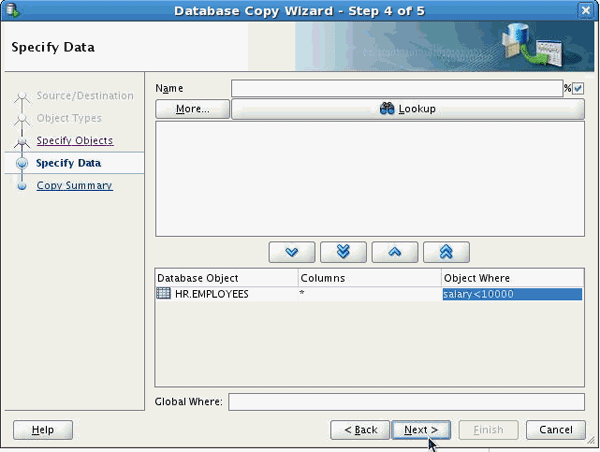Jump to Specify Objects step
600x452 pixels.
tap(75, 140)
